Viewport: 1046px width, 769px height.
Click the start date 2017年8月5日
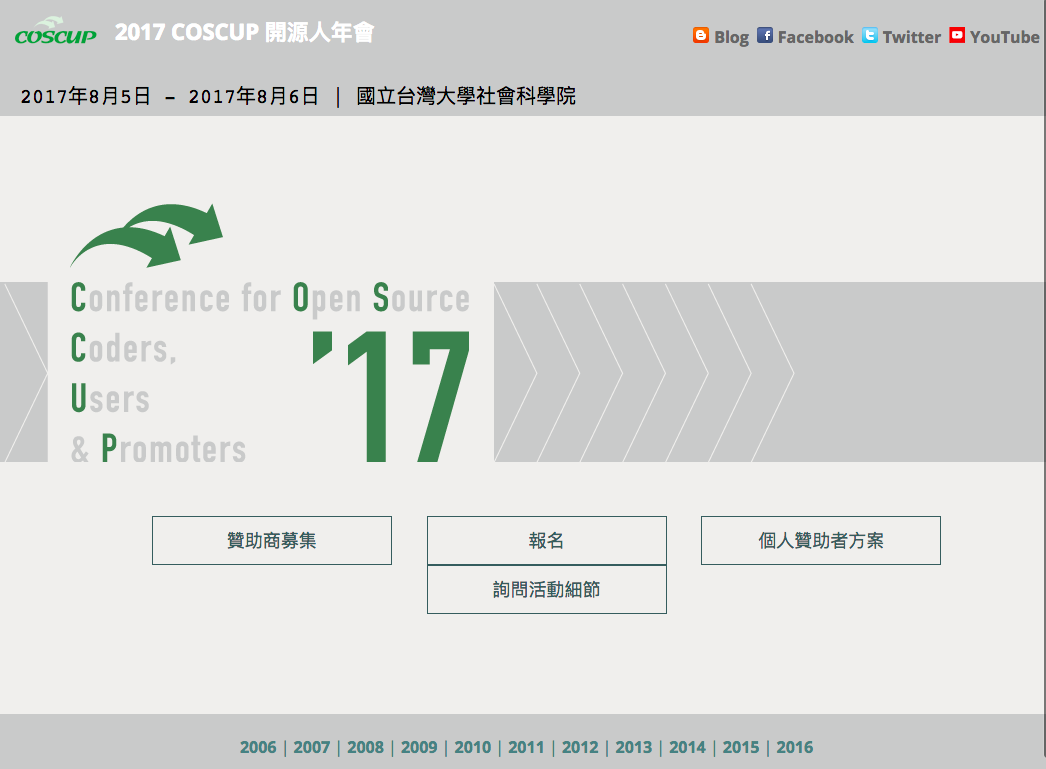coord(85,96)
